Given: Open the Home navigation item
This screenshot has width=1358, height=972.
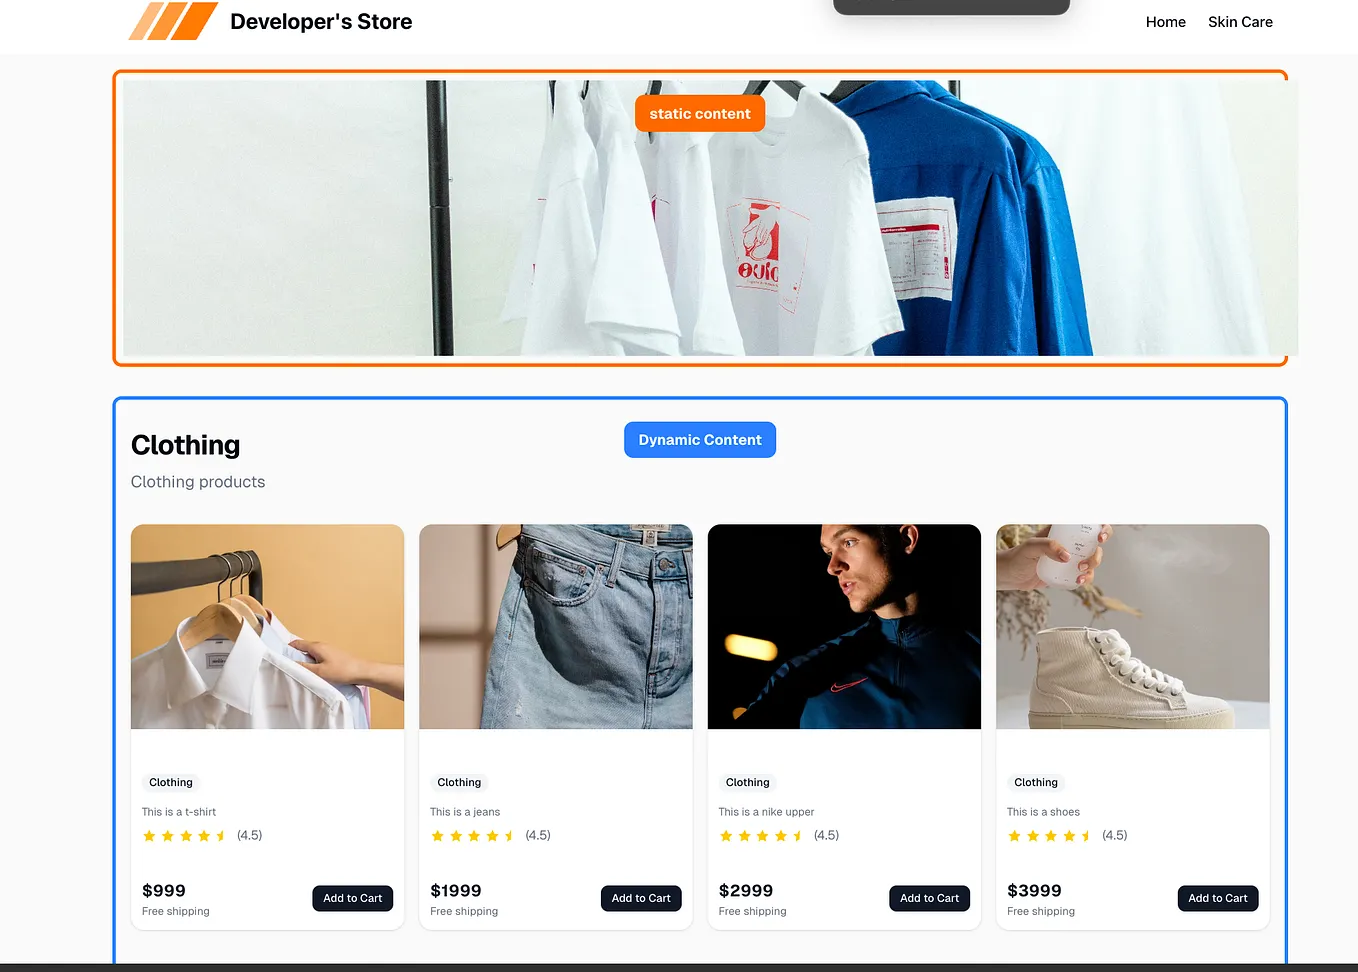Looking at the screenshot, I should point(1165,22).
